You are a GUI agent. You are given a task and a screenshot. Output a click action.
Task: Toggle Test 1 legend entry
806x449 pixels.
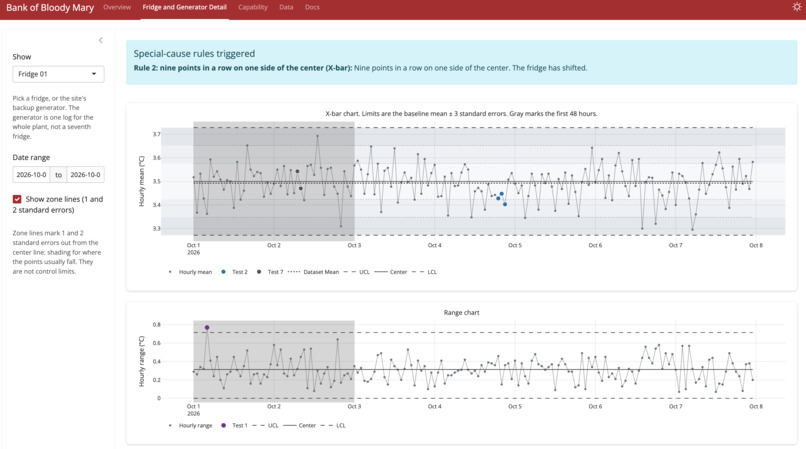[234, 425]
